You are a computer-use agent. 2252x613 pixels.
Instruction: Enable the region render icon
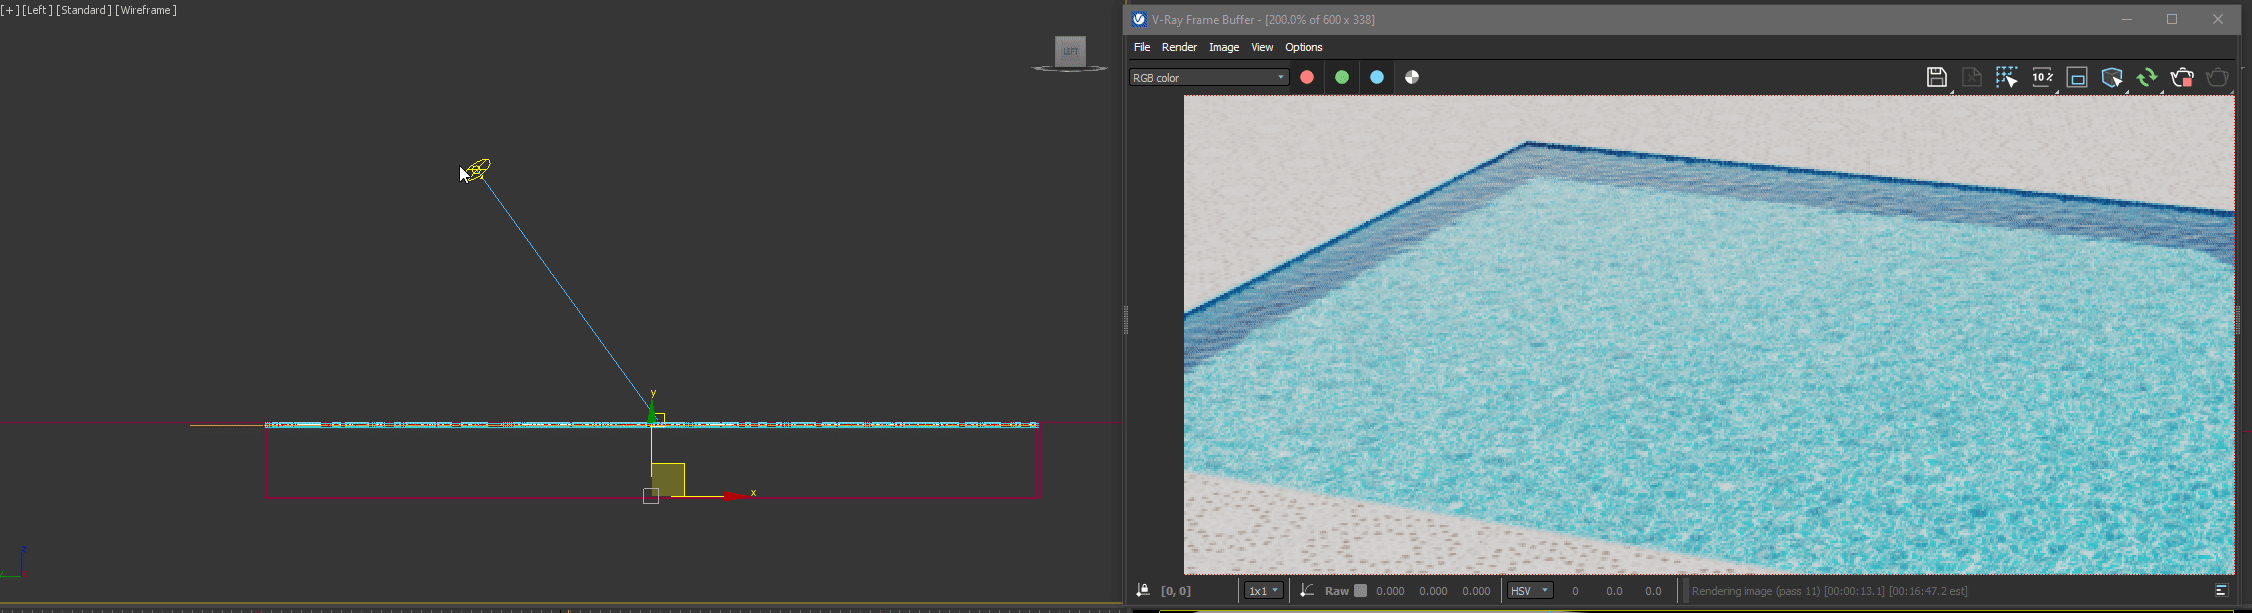[2077, 77]
